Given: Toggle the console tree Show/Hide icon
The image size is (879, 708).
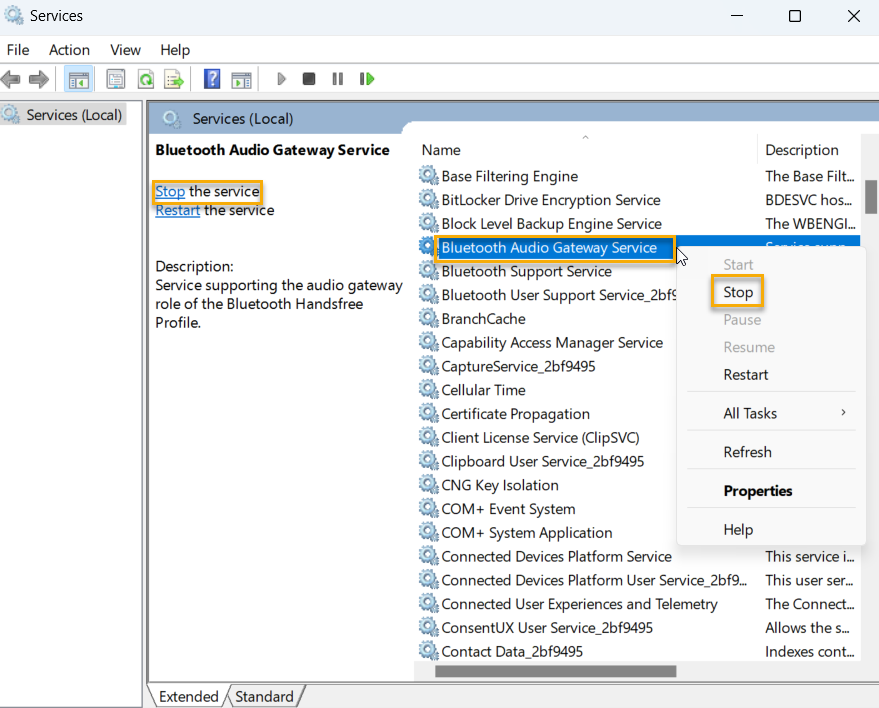Looking at the screenshot, I should click(x=78, y=79).
